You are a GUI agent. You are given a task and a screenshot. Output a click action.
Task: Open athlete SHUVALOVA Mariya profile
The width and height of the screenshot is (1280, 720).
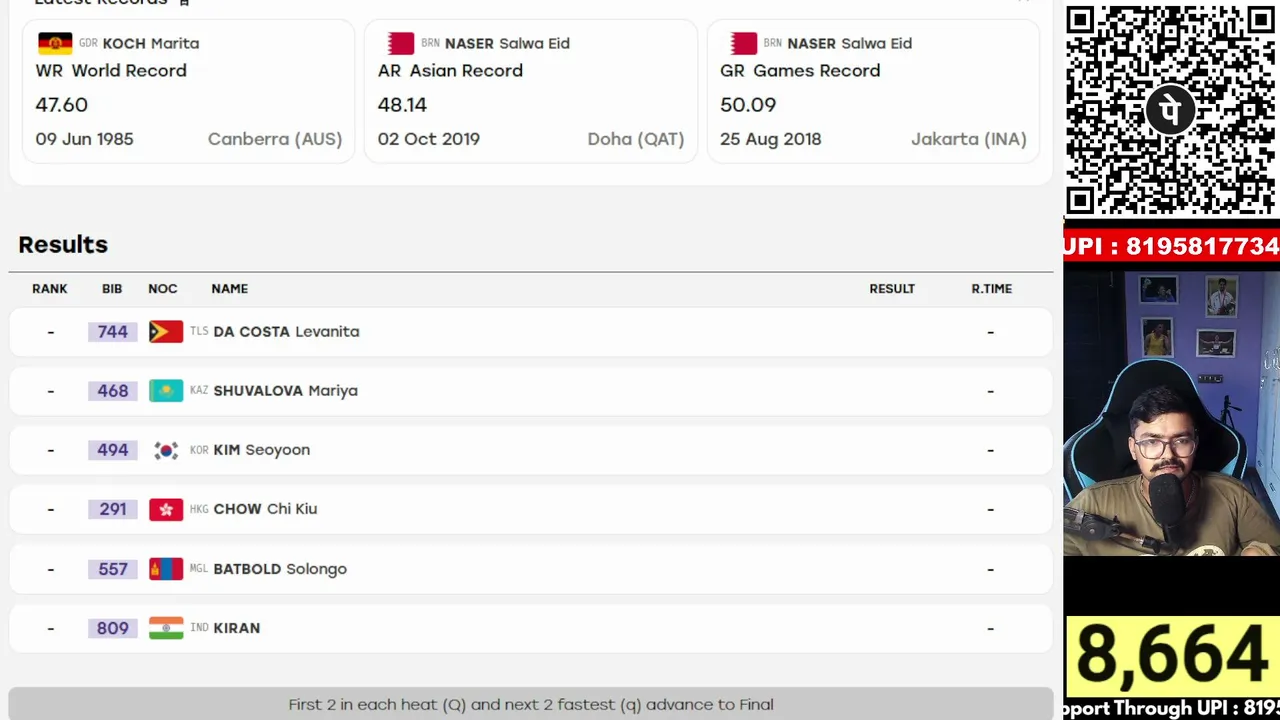(285, 391)
